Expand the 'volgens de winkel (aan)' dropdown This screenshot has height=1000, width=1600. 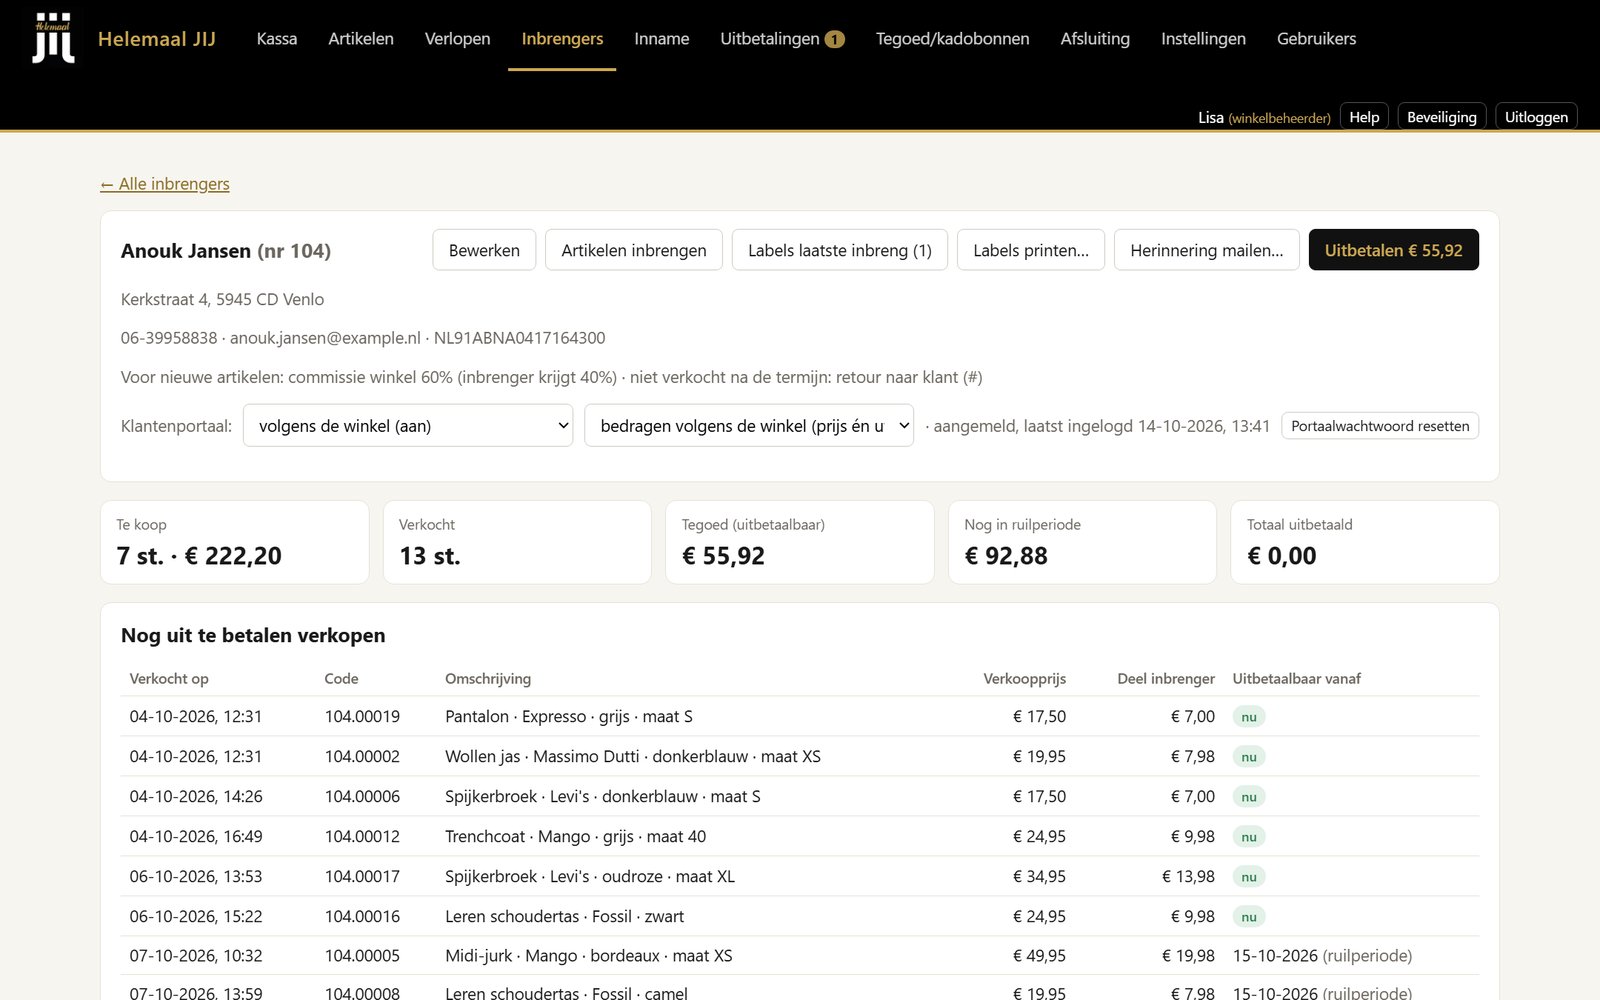click(408, 426)
